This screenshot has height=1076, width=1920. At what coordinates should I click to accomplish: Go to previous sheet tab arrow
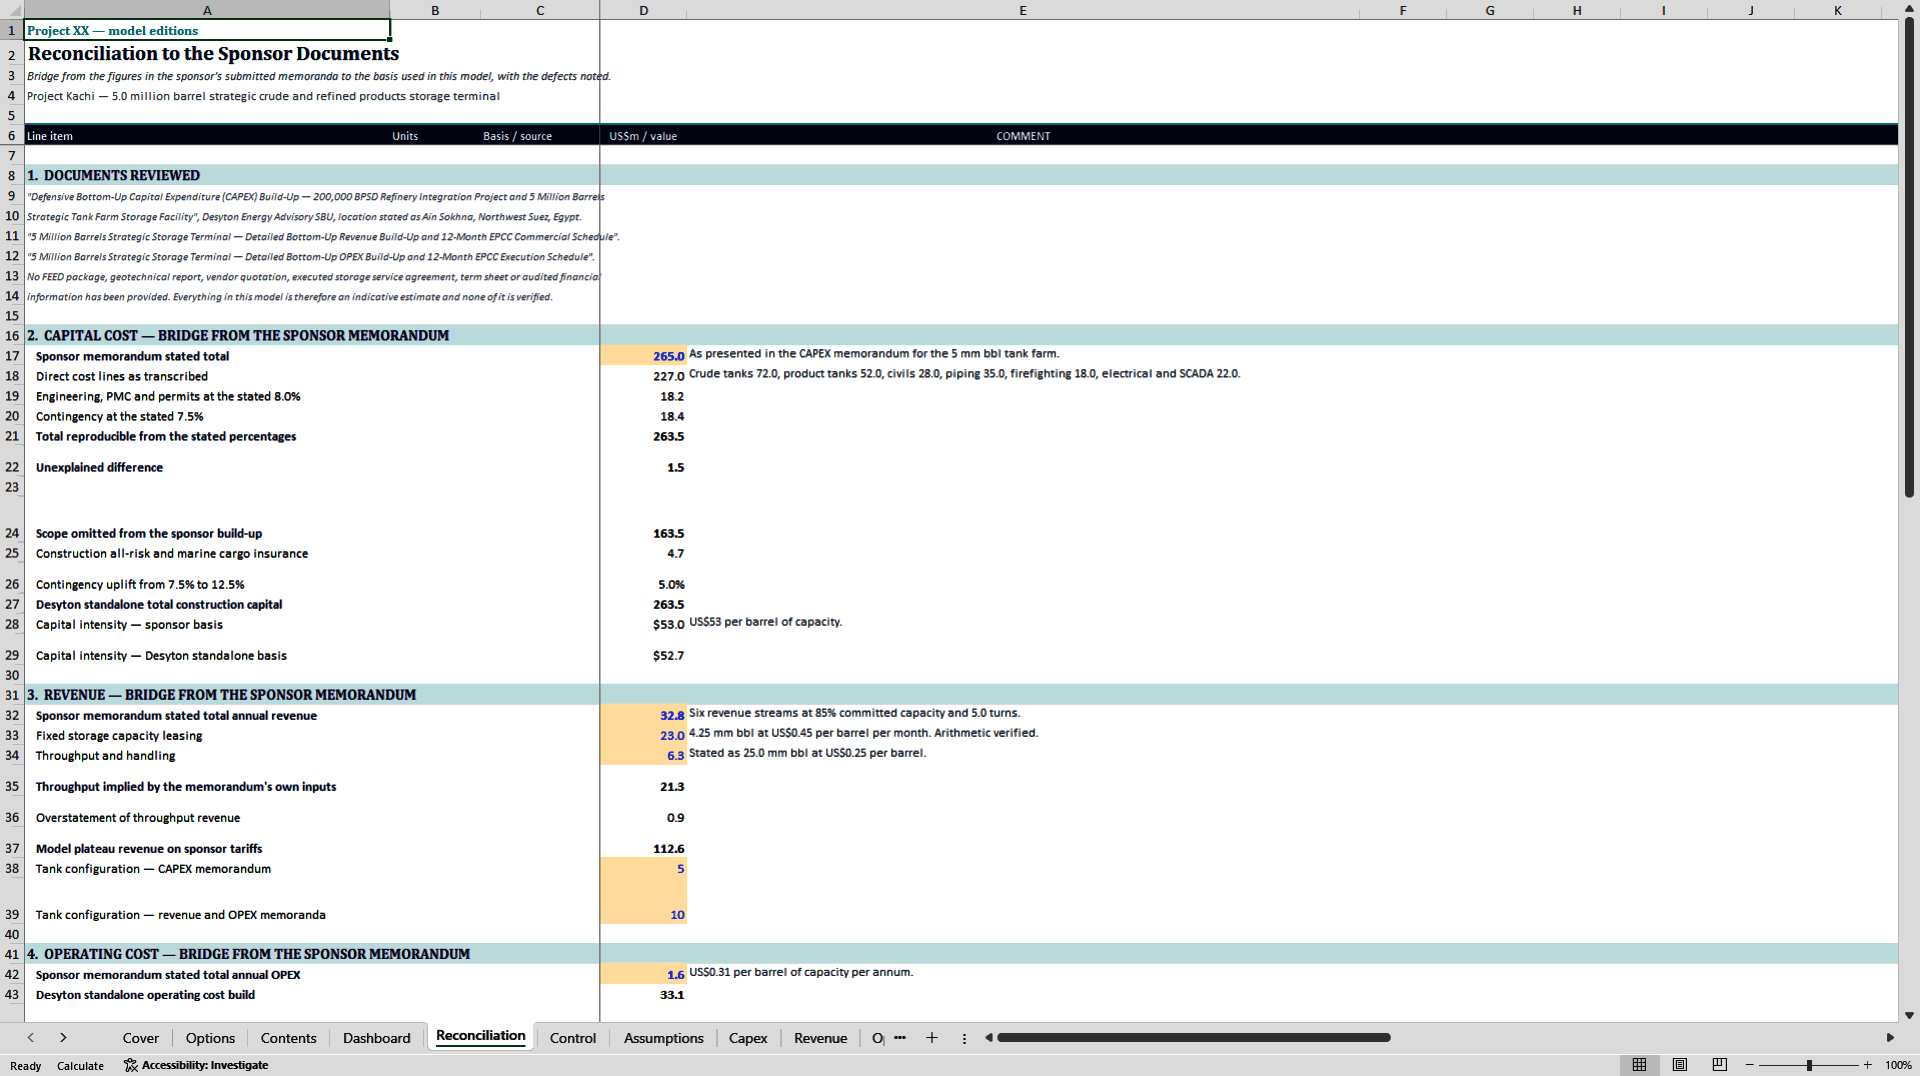coord(31,1038)
